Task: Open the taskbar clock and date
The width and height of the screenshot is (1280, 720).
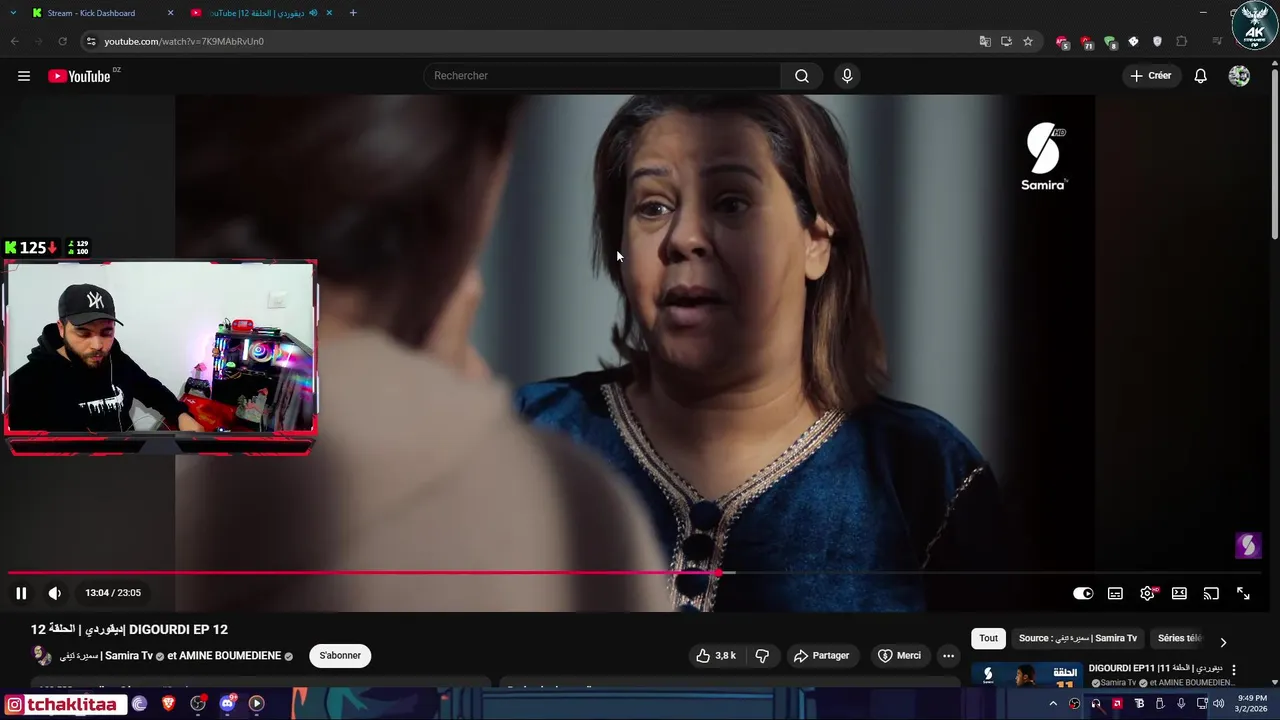Action: tap(1252, 703)
